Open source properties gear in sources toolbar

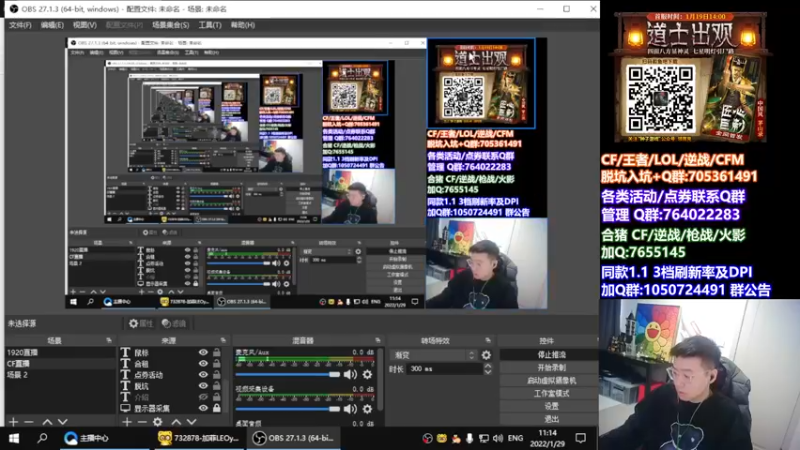[158, 422]
